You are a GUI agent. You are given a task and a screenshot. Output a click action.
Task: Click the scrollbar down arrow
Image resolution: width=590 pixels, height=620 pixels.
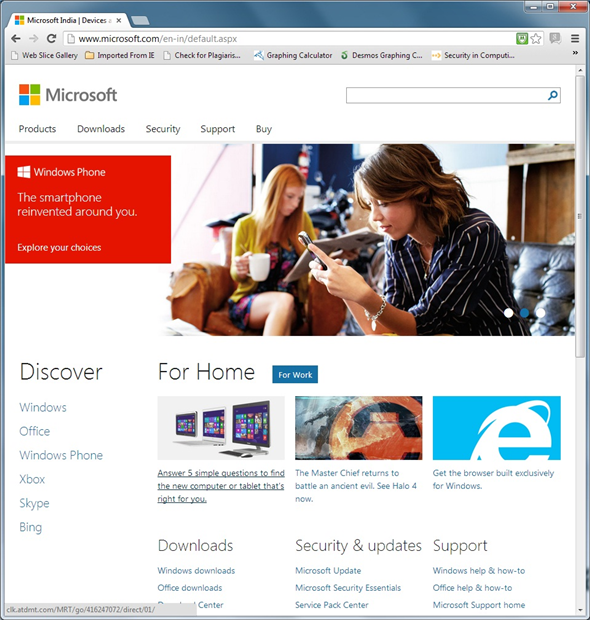pos(580,610)
